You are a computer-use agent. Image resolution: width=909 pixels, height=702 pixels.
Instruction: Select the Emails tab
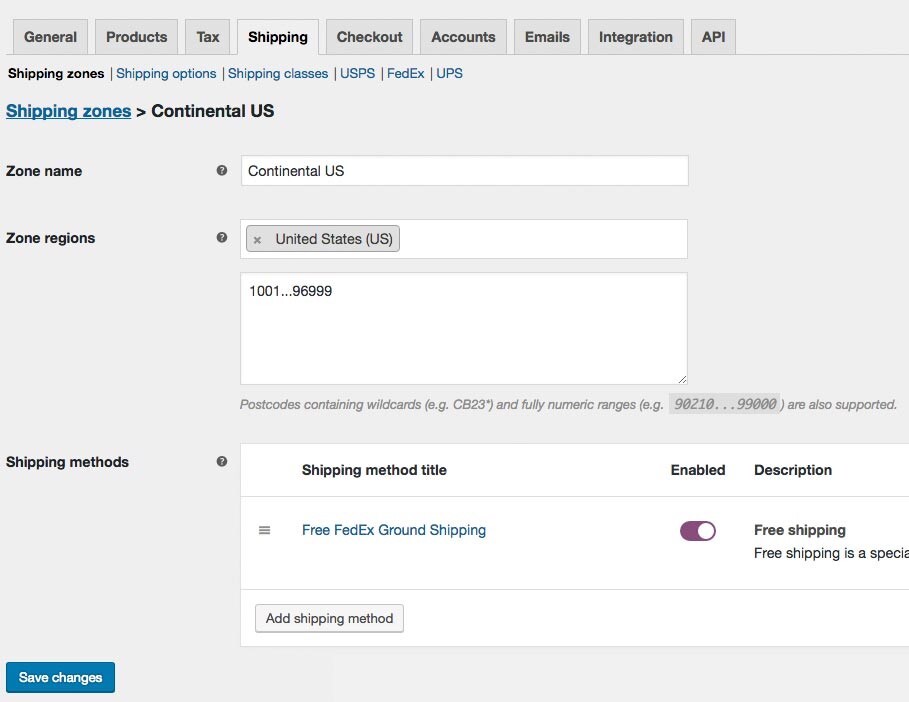click(x=547, y=37)
